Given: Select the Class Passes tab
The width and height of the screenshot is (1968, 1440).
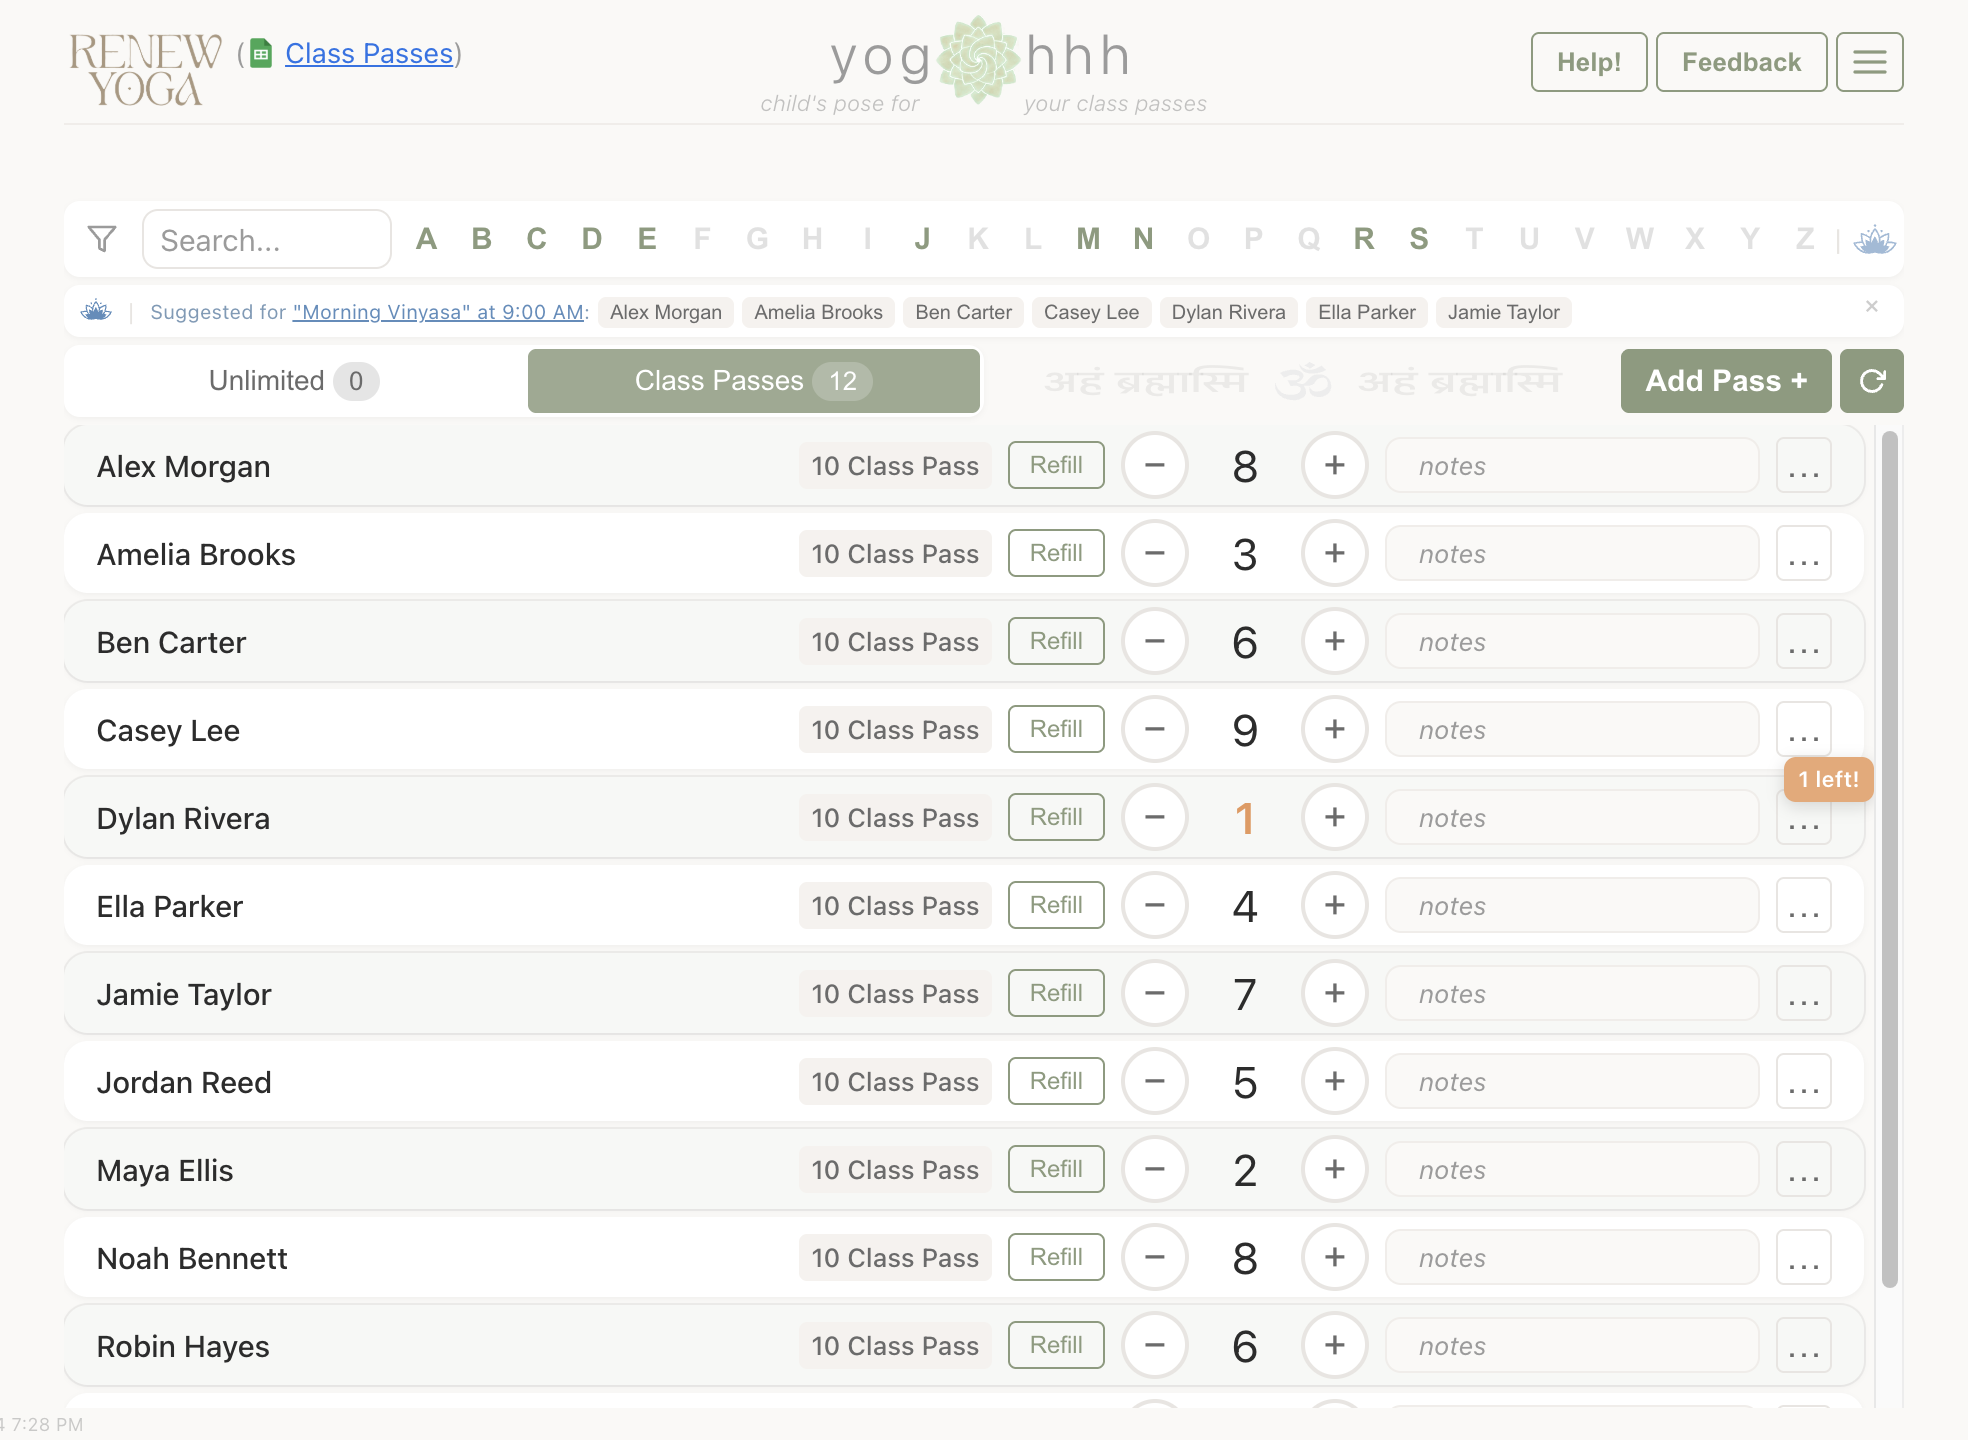Looking at the screenshot, I should pos(754,381).
